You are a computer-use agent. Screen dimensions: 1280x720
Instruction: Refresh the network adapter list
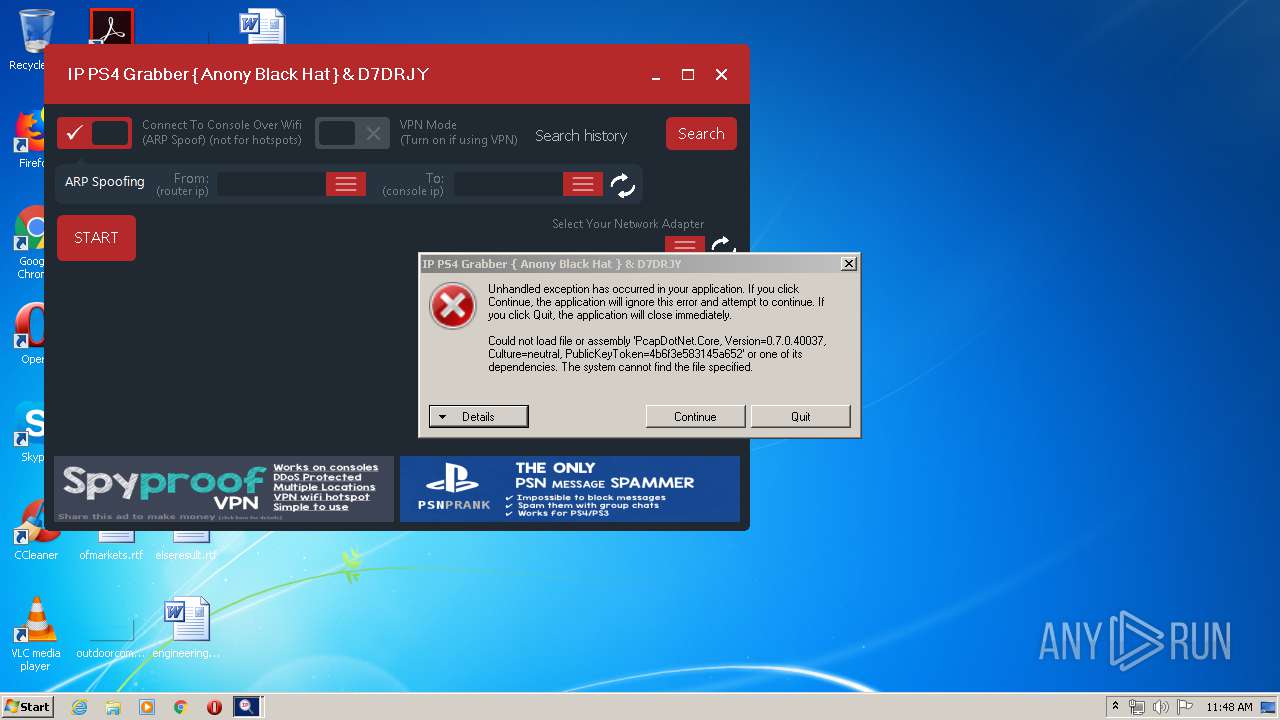pos(723,245)
